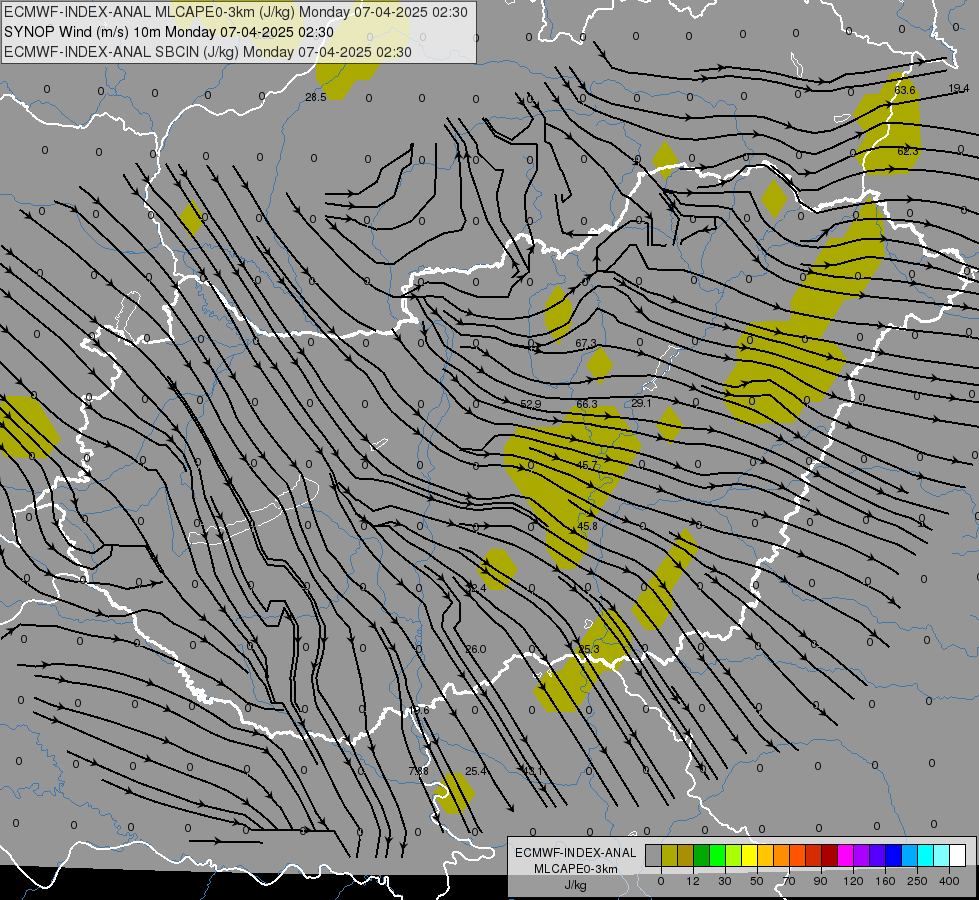Click the dark green legend swatch

click(x=702, y=856)
